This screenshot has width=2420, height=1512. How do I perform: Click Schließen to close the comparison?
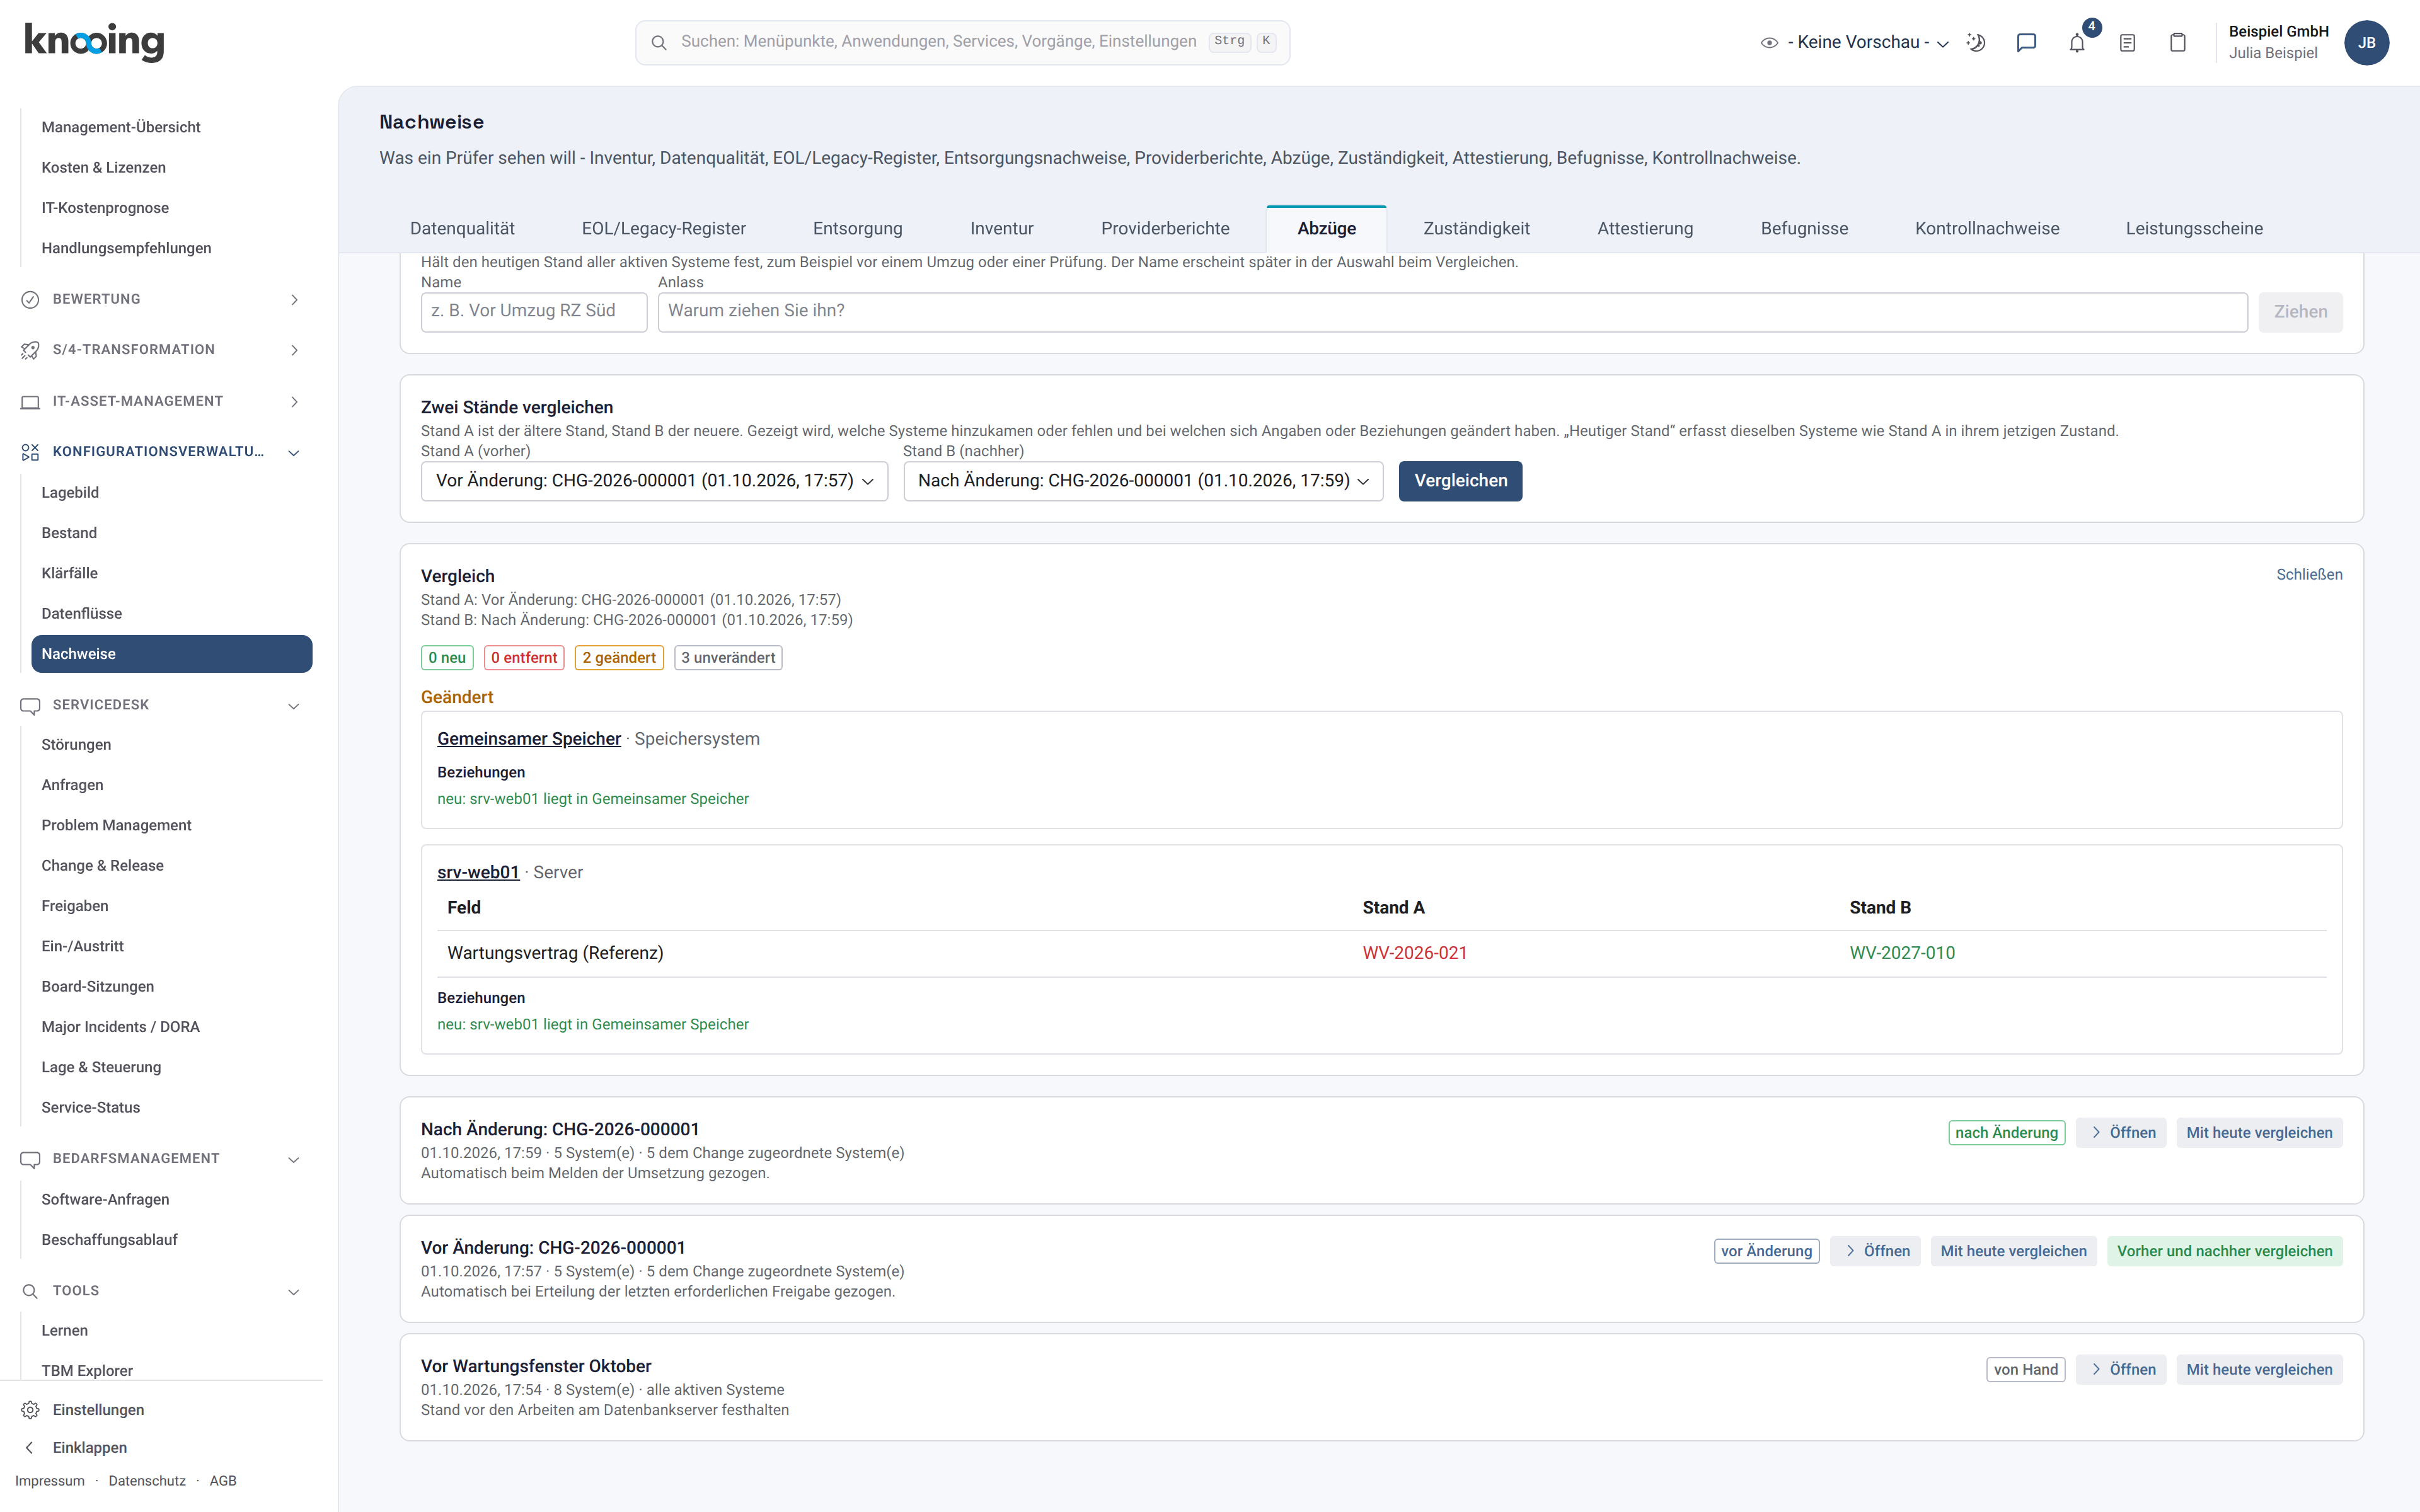2309,575
